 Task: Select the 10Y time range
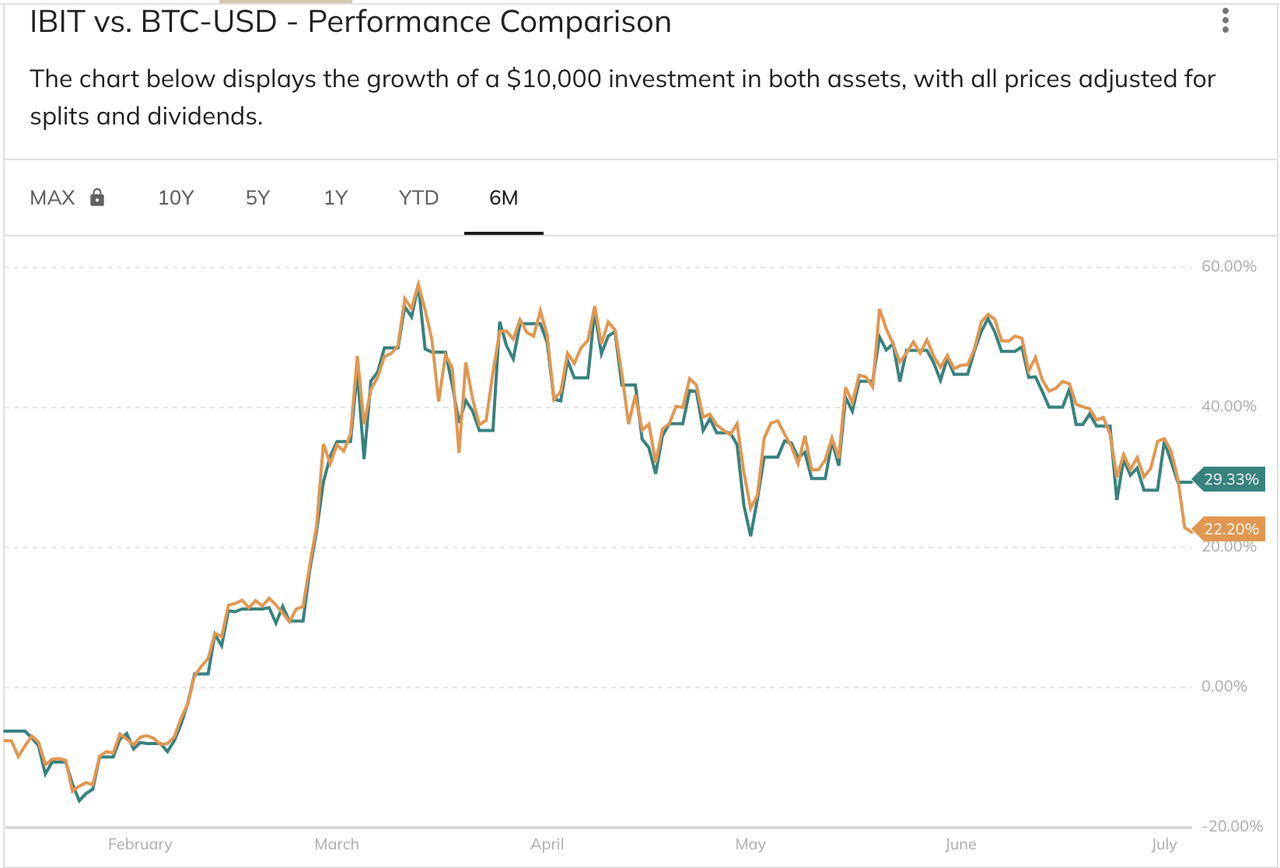pos(176,197)
